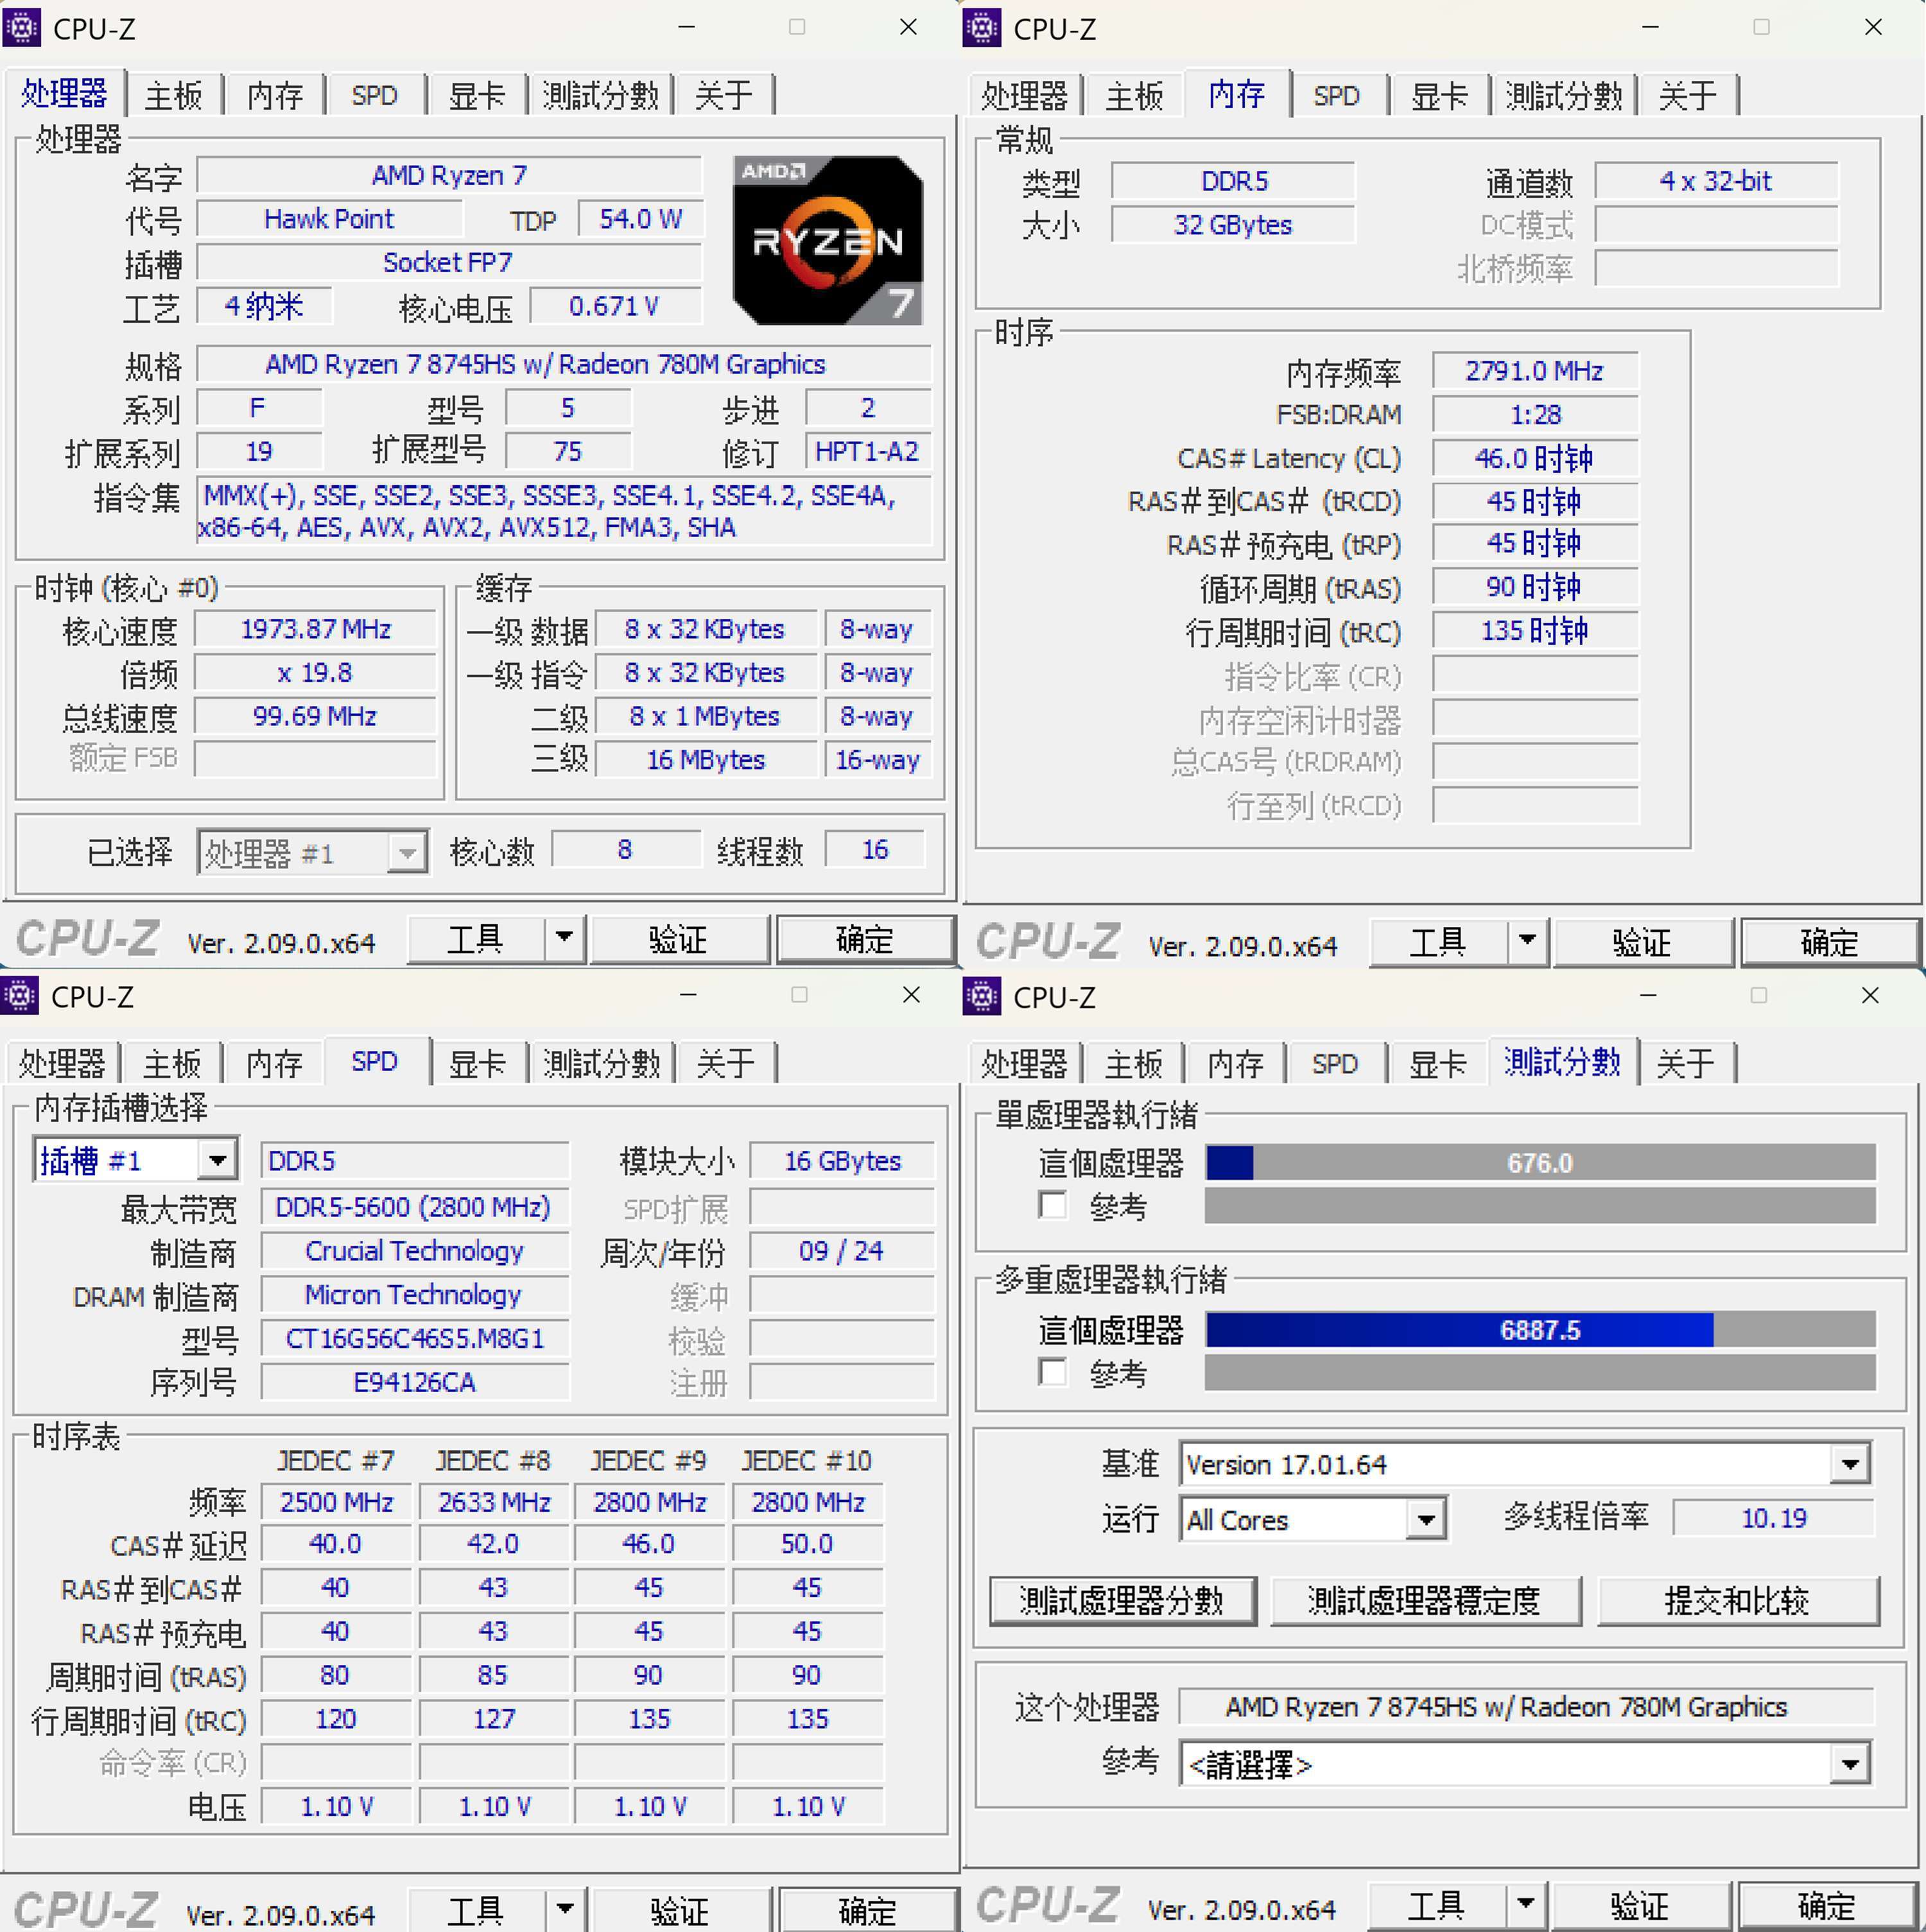
Task: Click 工具 button in the processor window
Action: tap(476, 938)
